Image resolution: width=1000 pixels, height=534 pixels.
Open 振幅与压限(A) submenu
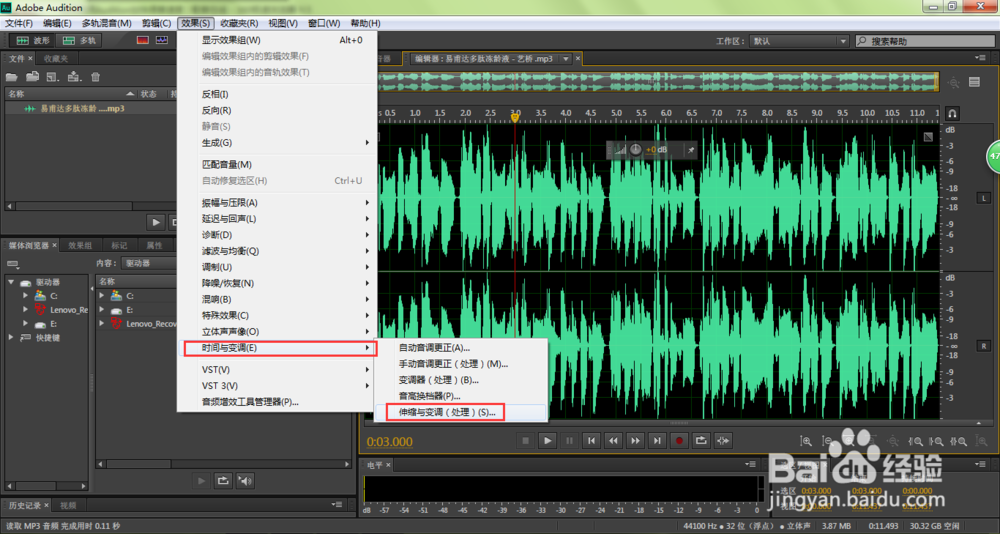tap(277, 203)
